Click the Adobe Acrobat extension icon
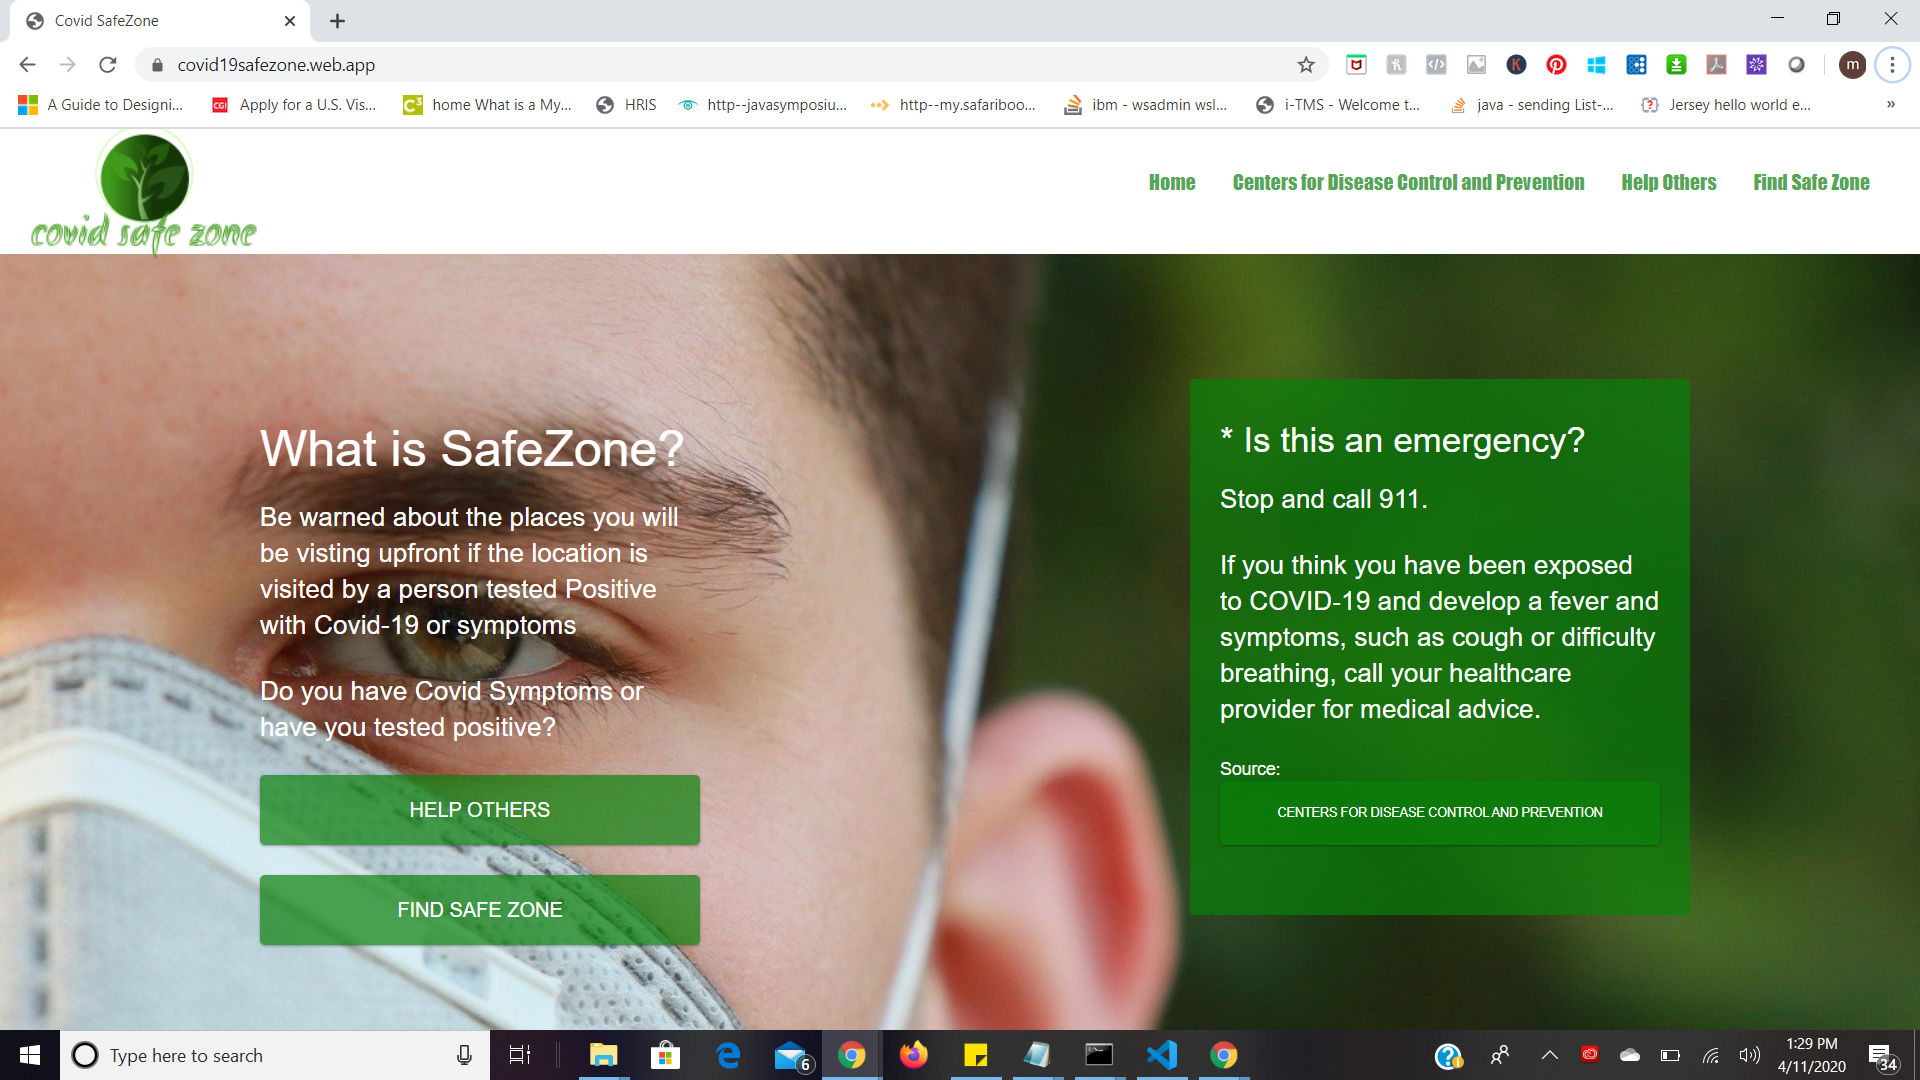The image size is (1920, 1080). pos(1716,65)
